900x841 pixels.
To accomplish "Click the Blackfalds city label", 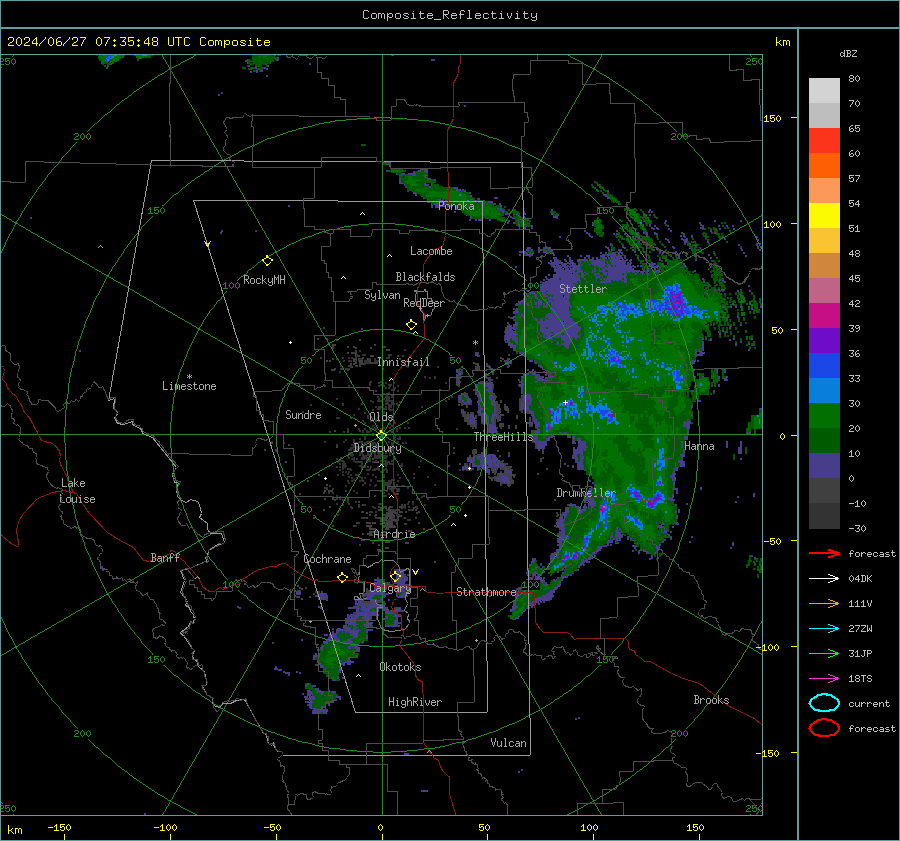I will pyautogui.click(x=425, y=277).
